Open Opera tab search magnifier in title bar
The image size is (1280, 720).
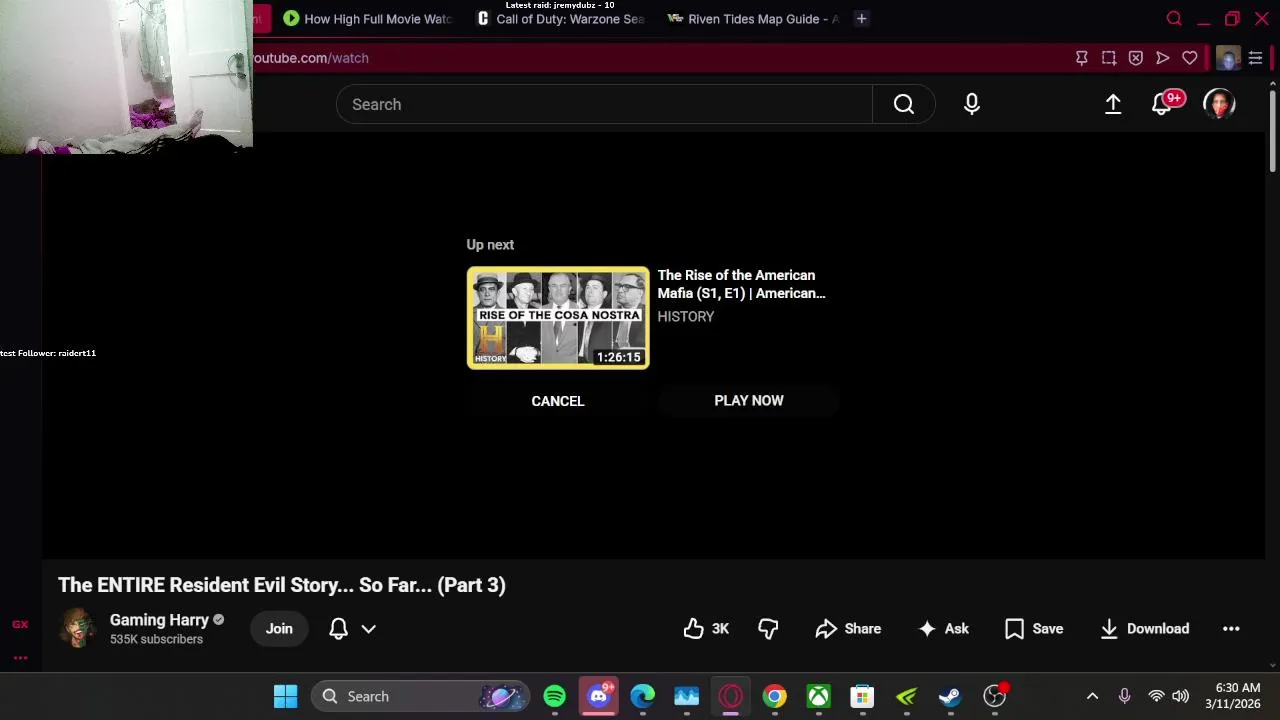1174,18
